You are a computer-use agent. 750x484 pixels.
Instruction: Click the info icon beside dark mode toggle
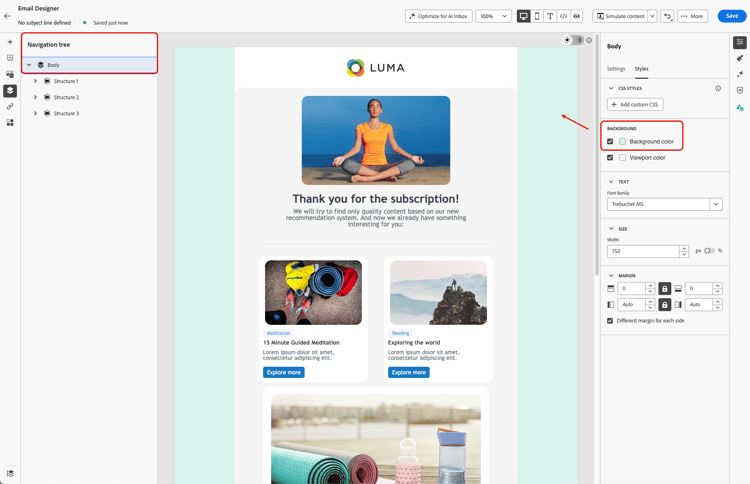[589, 40]
